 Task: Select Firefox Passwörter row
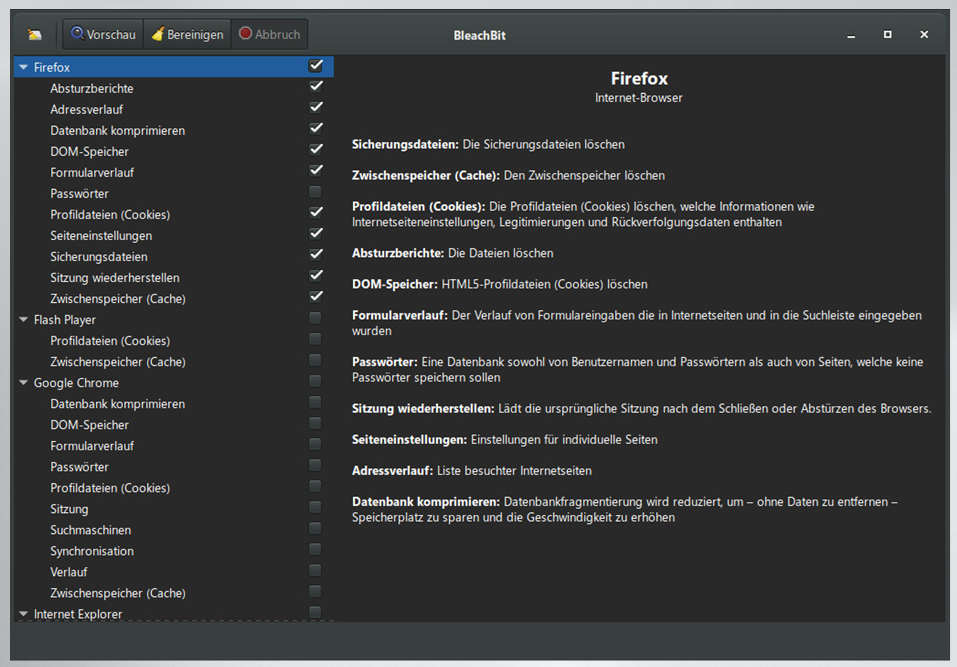(79, 193)
